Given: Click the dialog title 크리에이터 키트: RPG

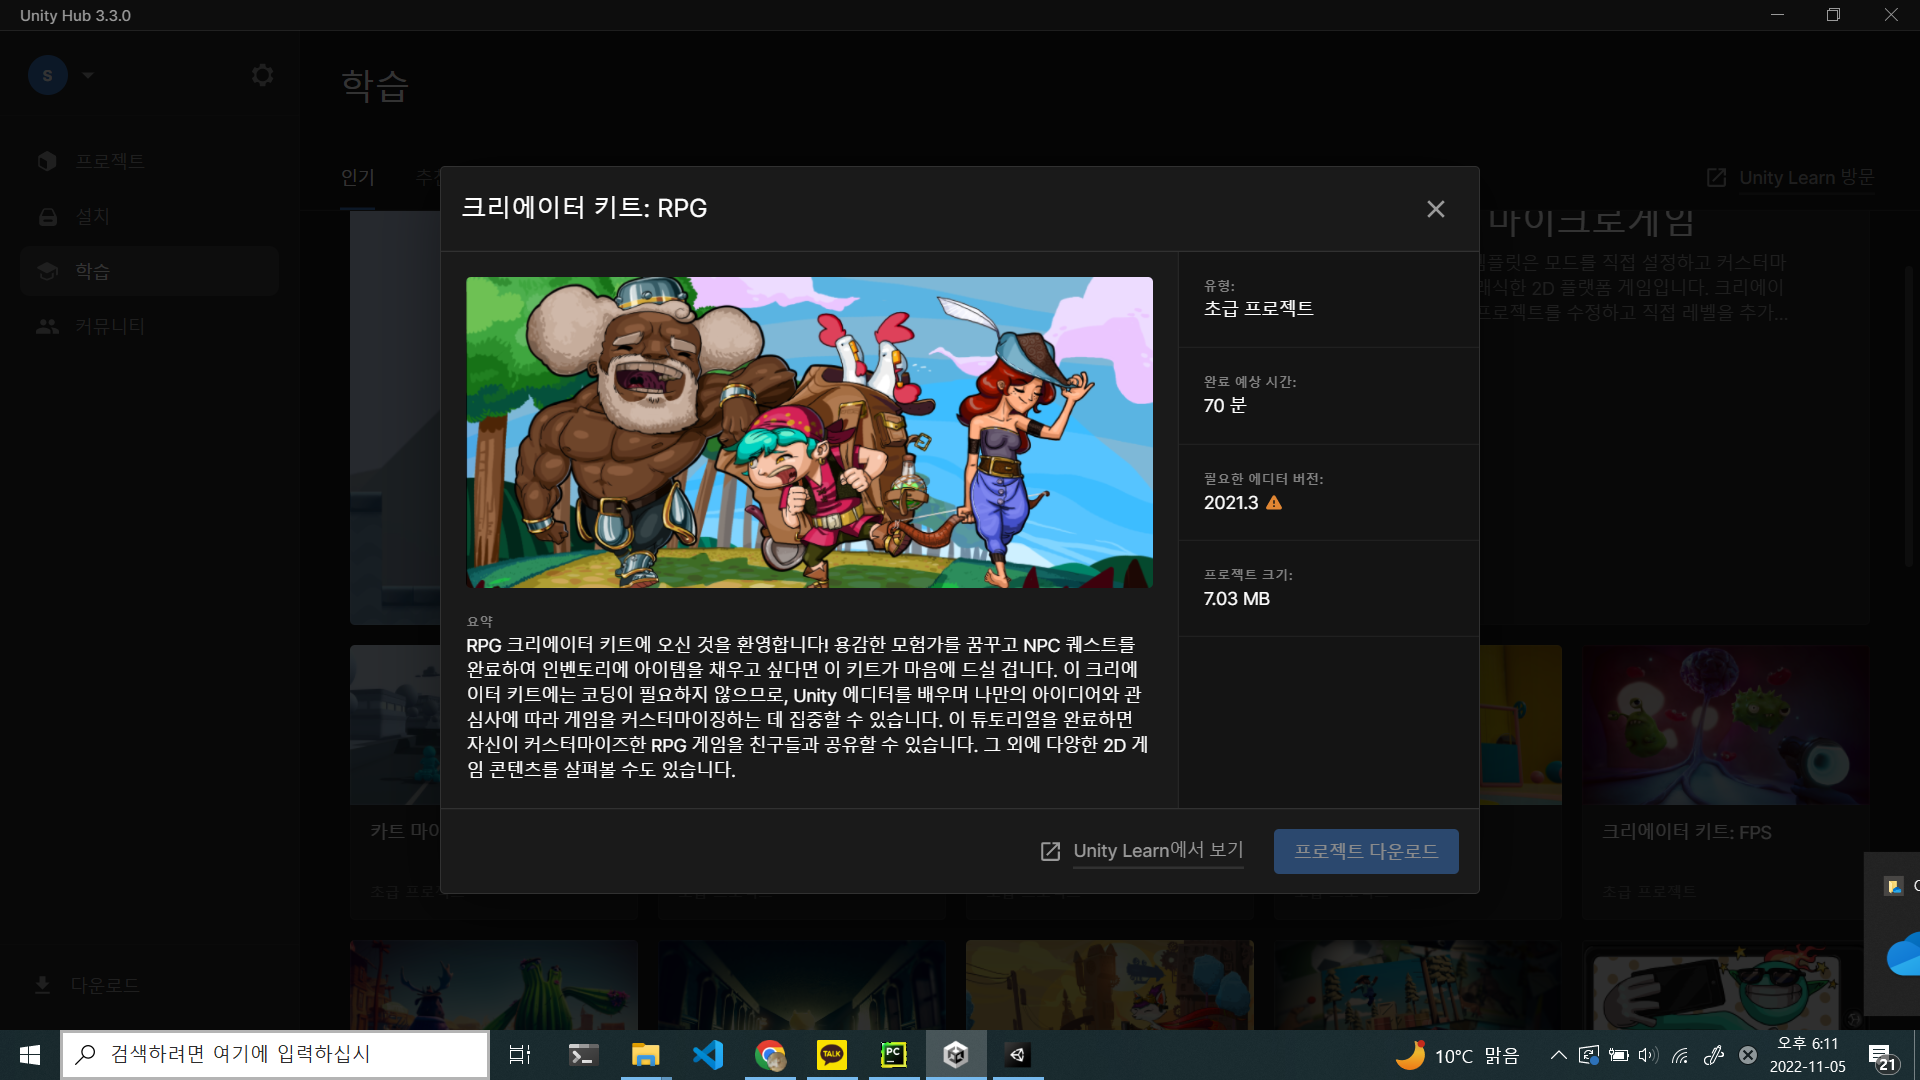Looking at the screenshot, I should coord(584,208).
